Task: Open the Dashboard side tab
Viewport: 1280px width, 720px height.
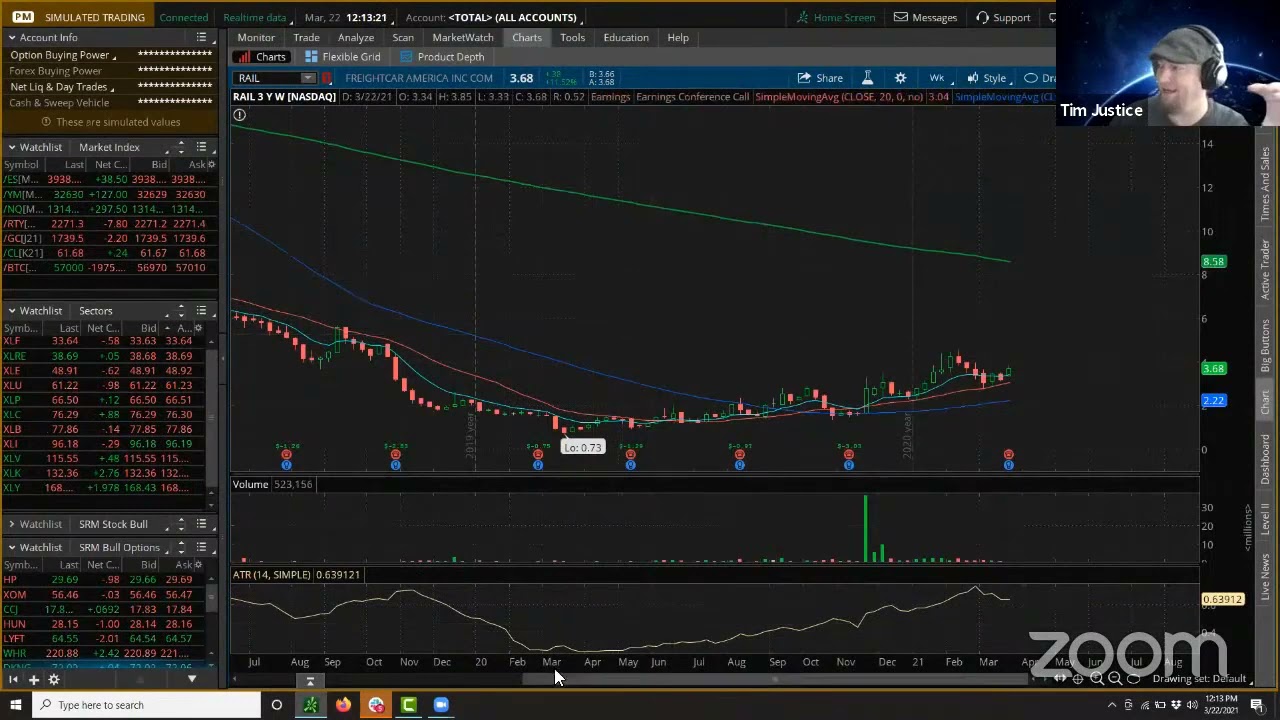Action: 1265,460
